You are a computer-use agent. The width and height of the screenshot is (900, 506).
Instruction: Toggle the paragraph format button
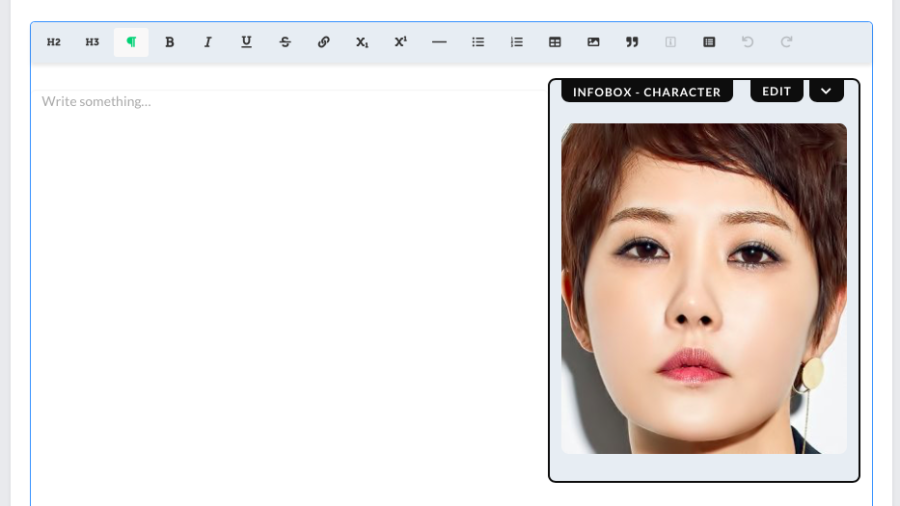coord(131,42)
